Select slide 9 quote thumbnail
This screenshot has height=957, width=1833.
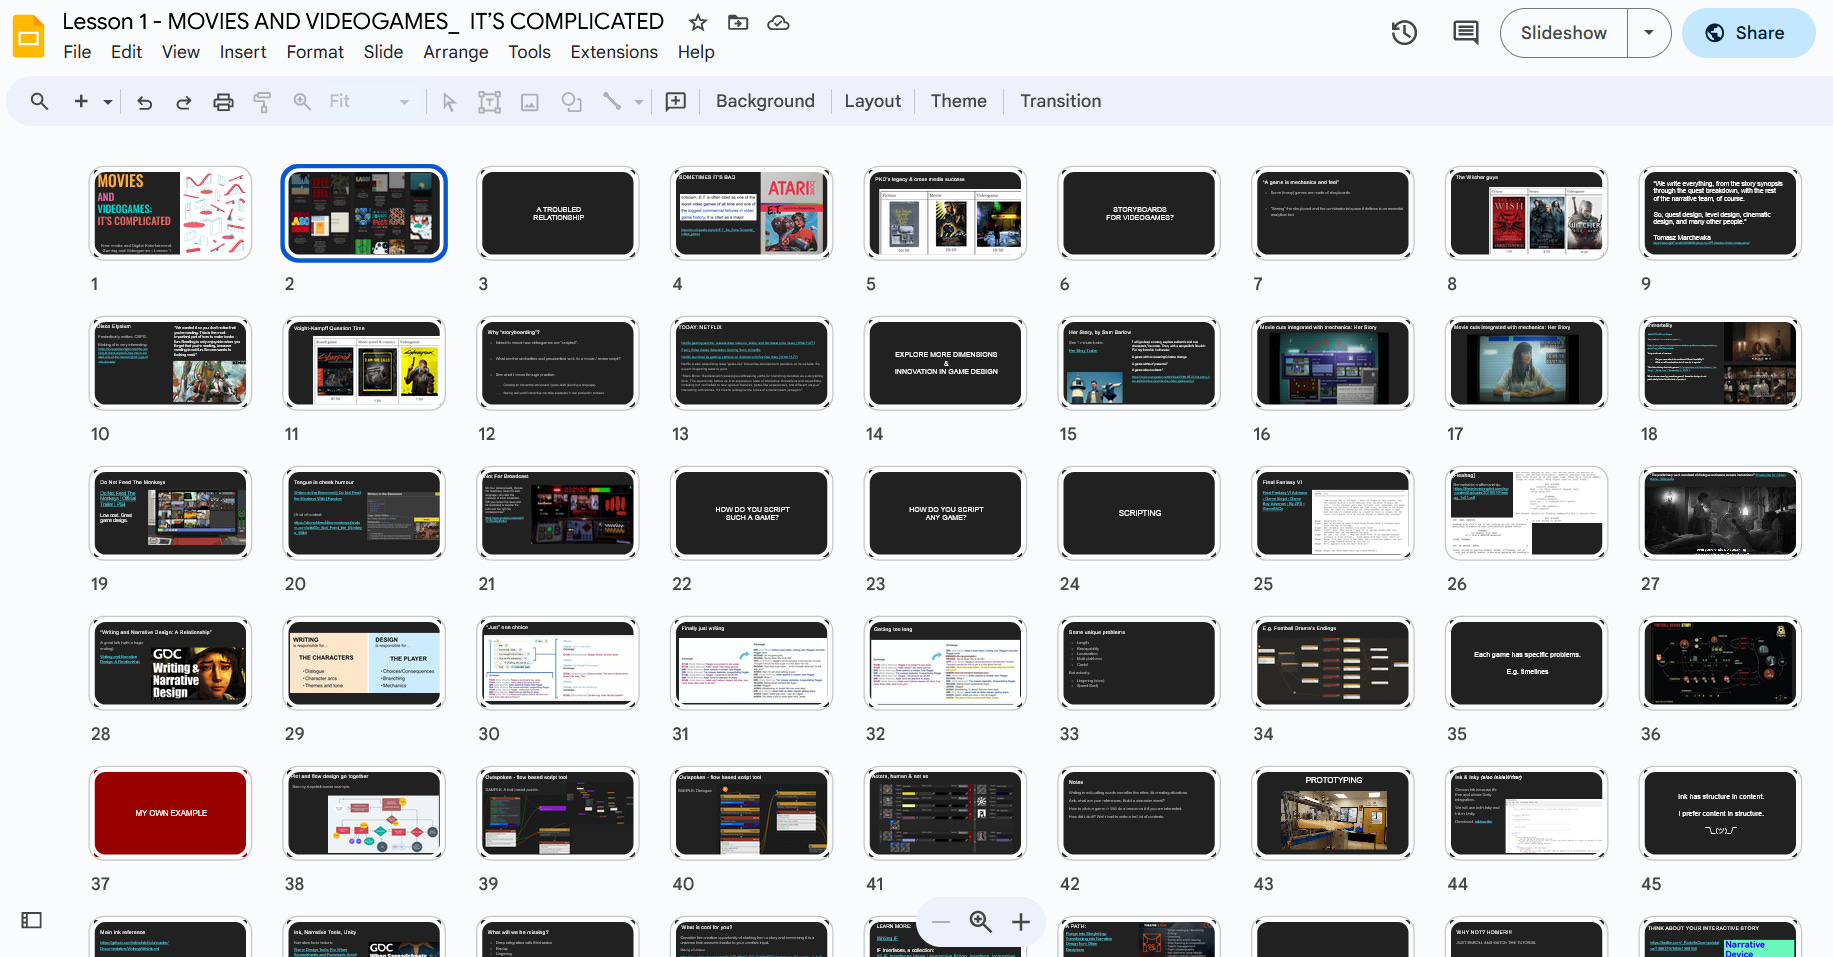click(1720, 213)
